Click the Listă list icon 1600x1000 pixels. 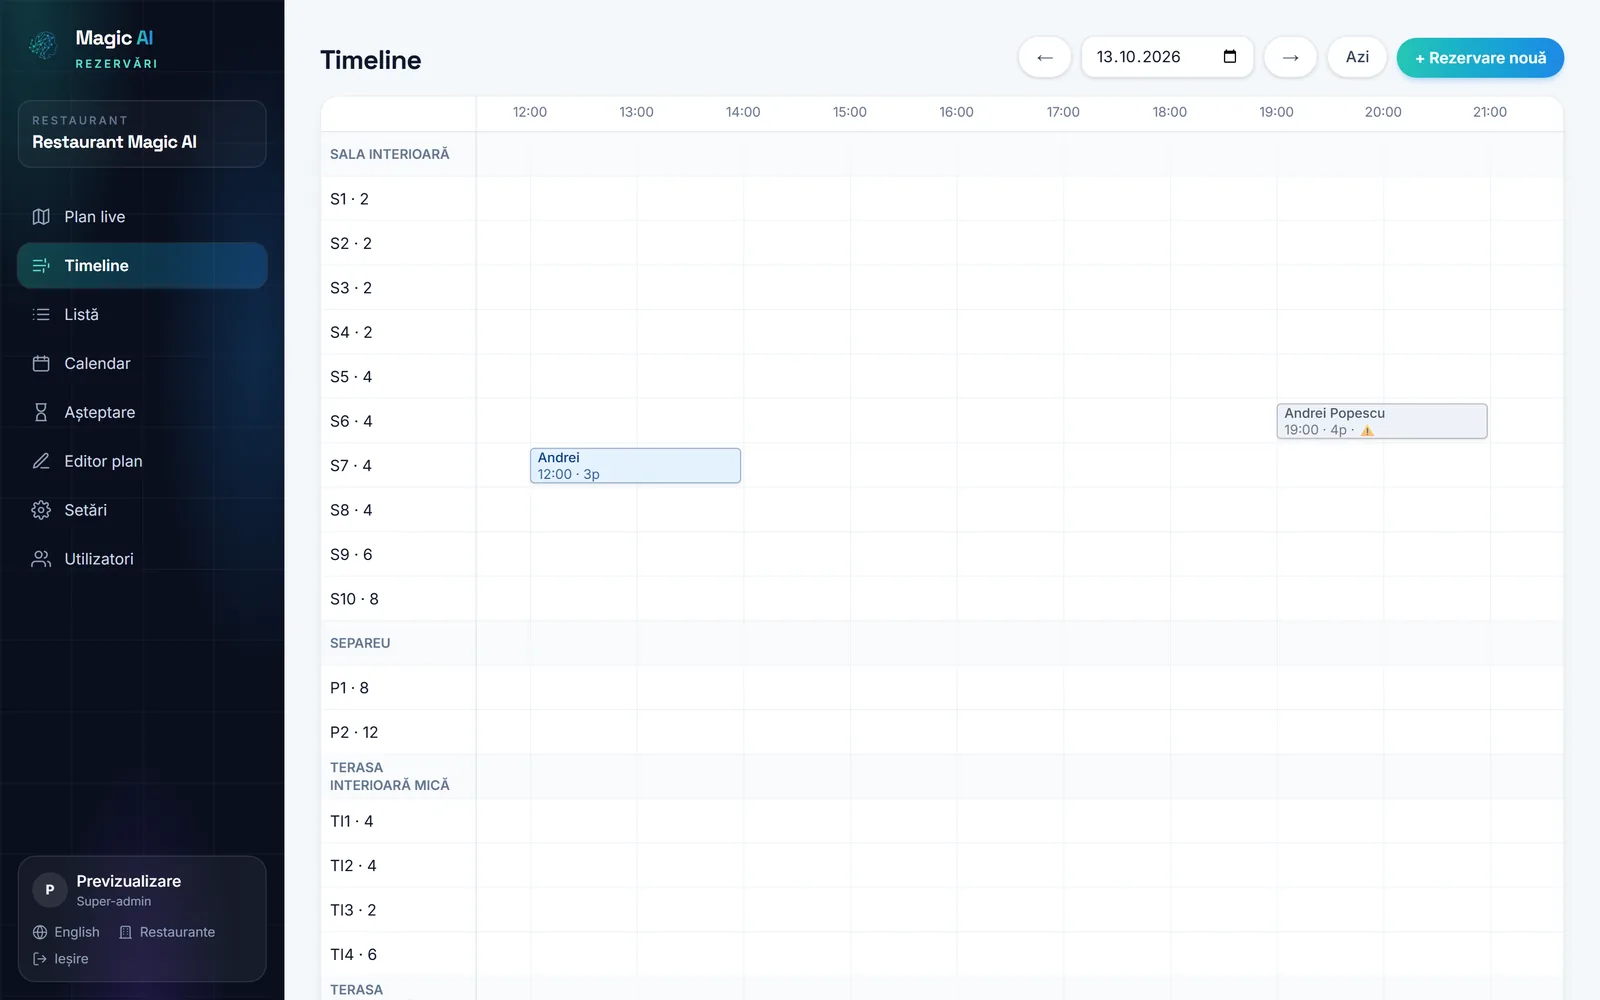click(41, 314)
